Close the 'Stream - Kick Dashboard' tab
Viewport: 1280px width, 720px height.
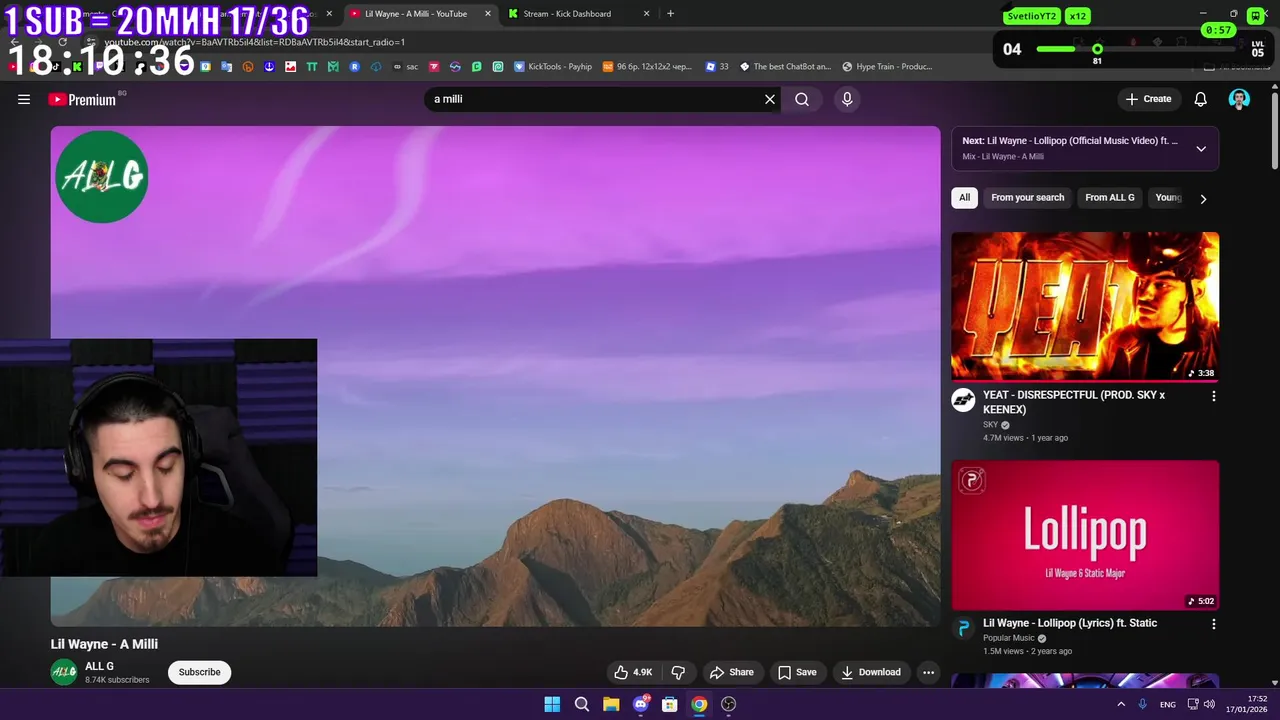click(646, 14)
